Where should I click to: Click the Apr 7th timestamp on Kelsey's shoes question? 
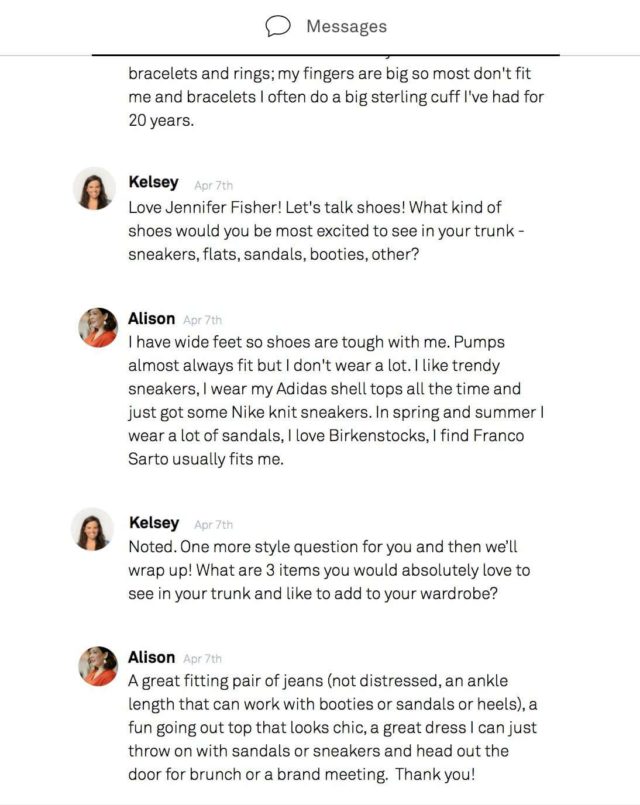click(x=213, y=185)
